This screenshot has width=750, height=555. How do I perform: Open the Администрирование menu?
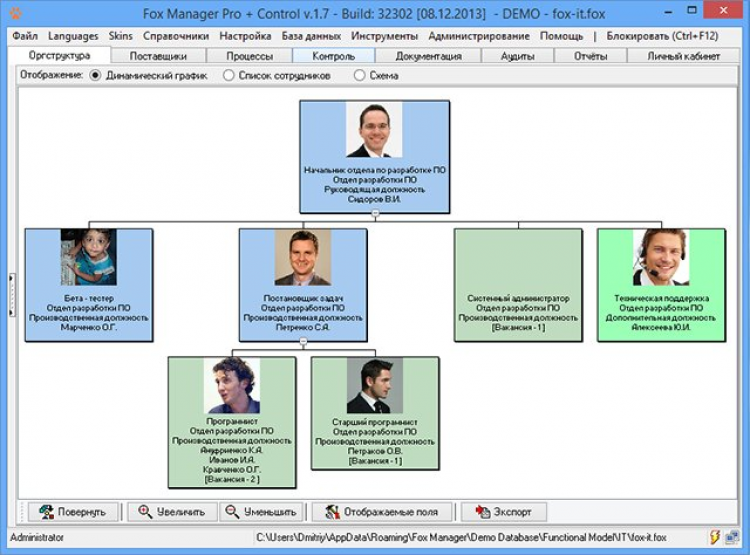(x=479, y=36)
